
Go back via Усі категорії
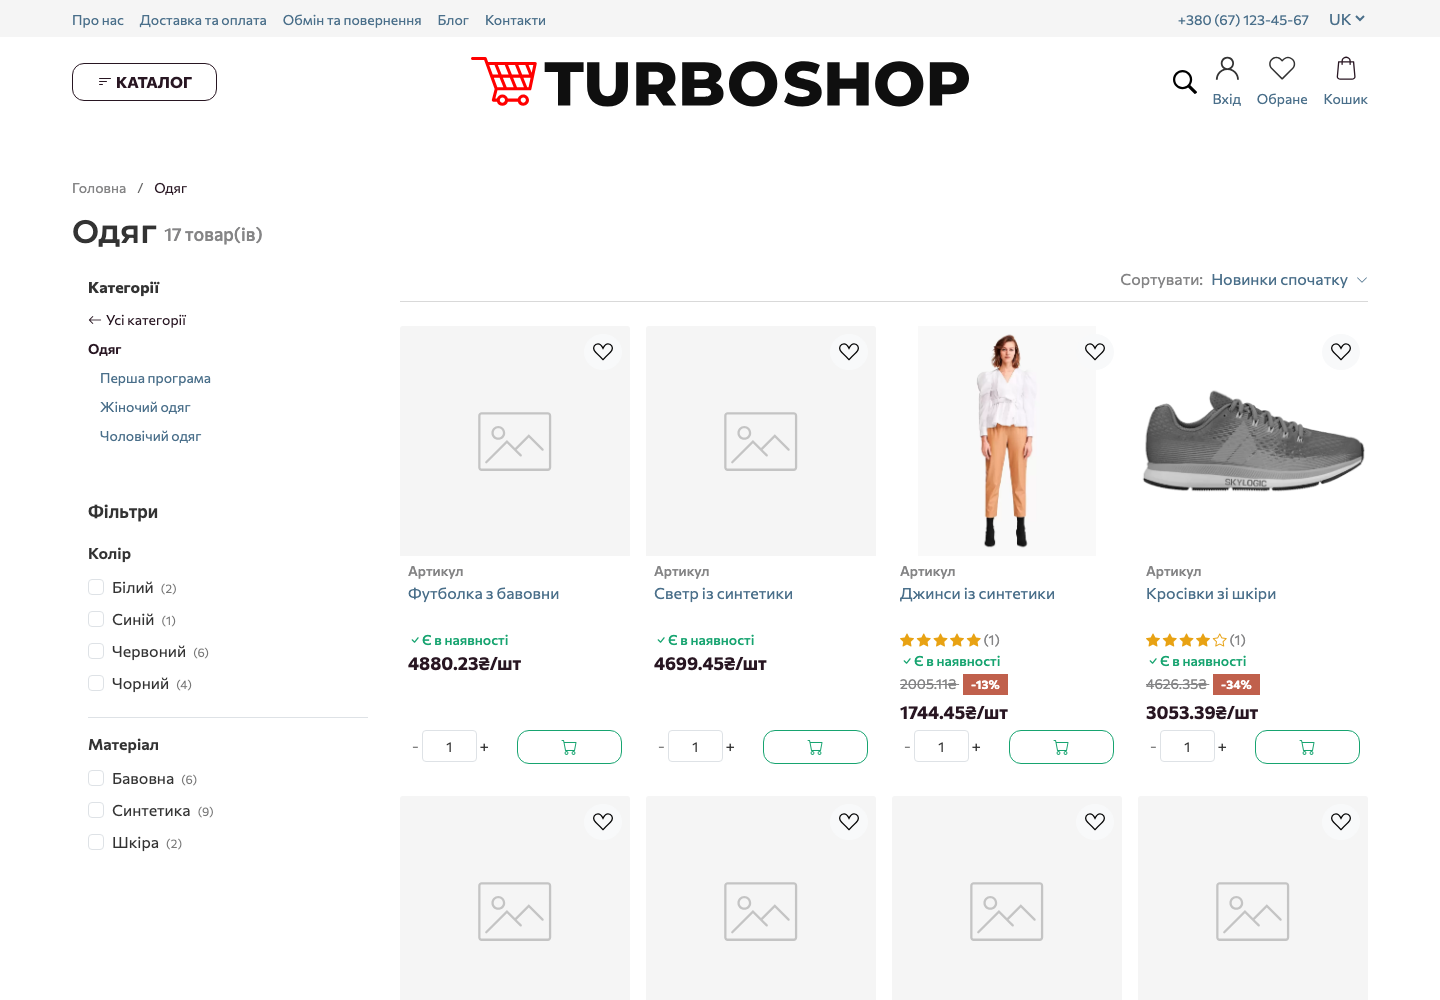tap(137, 320)
